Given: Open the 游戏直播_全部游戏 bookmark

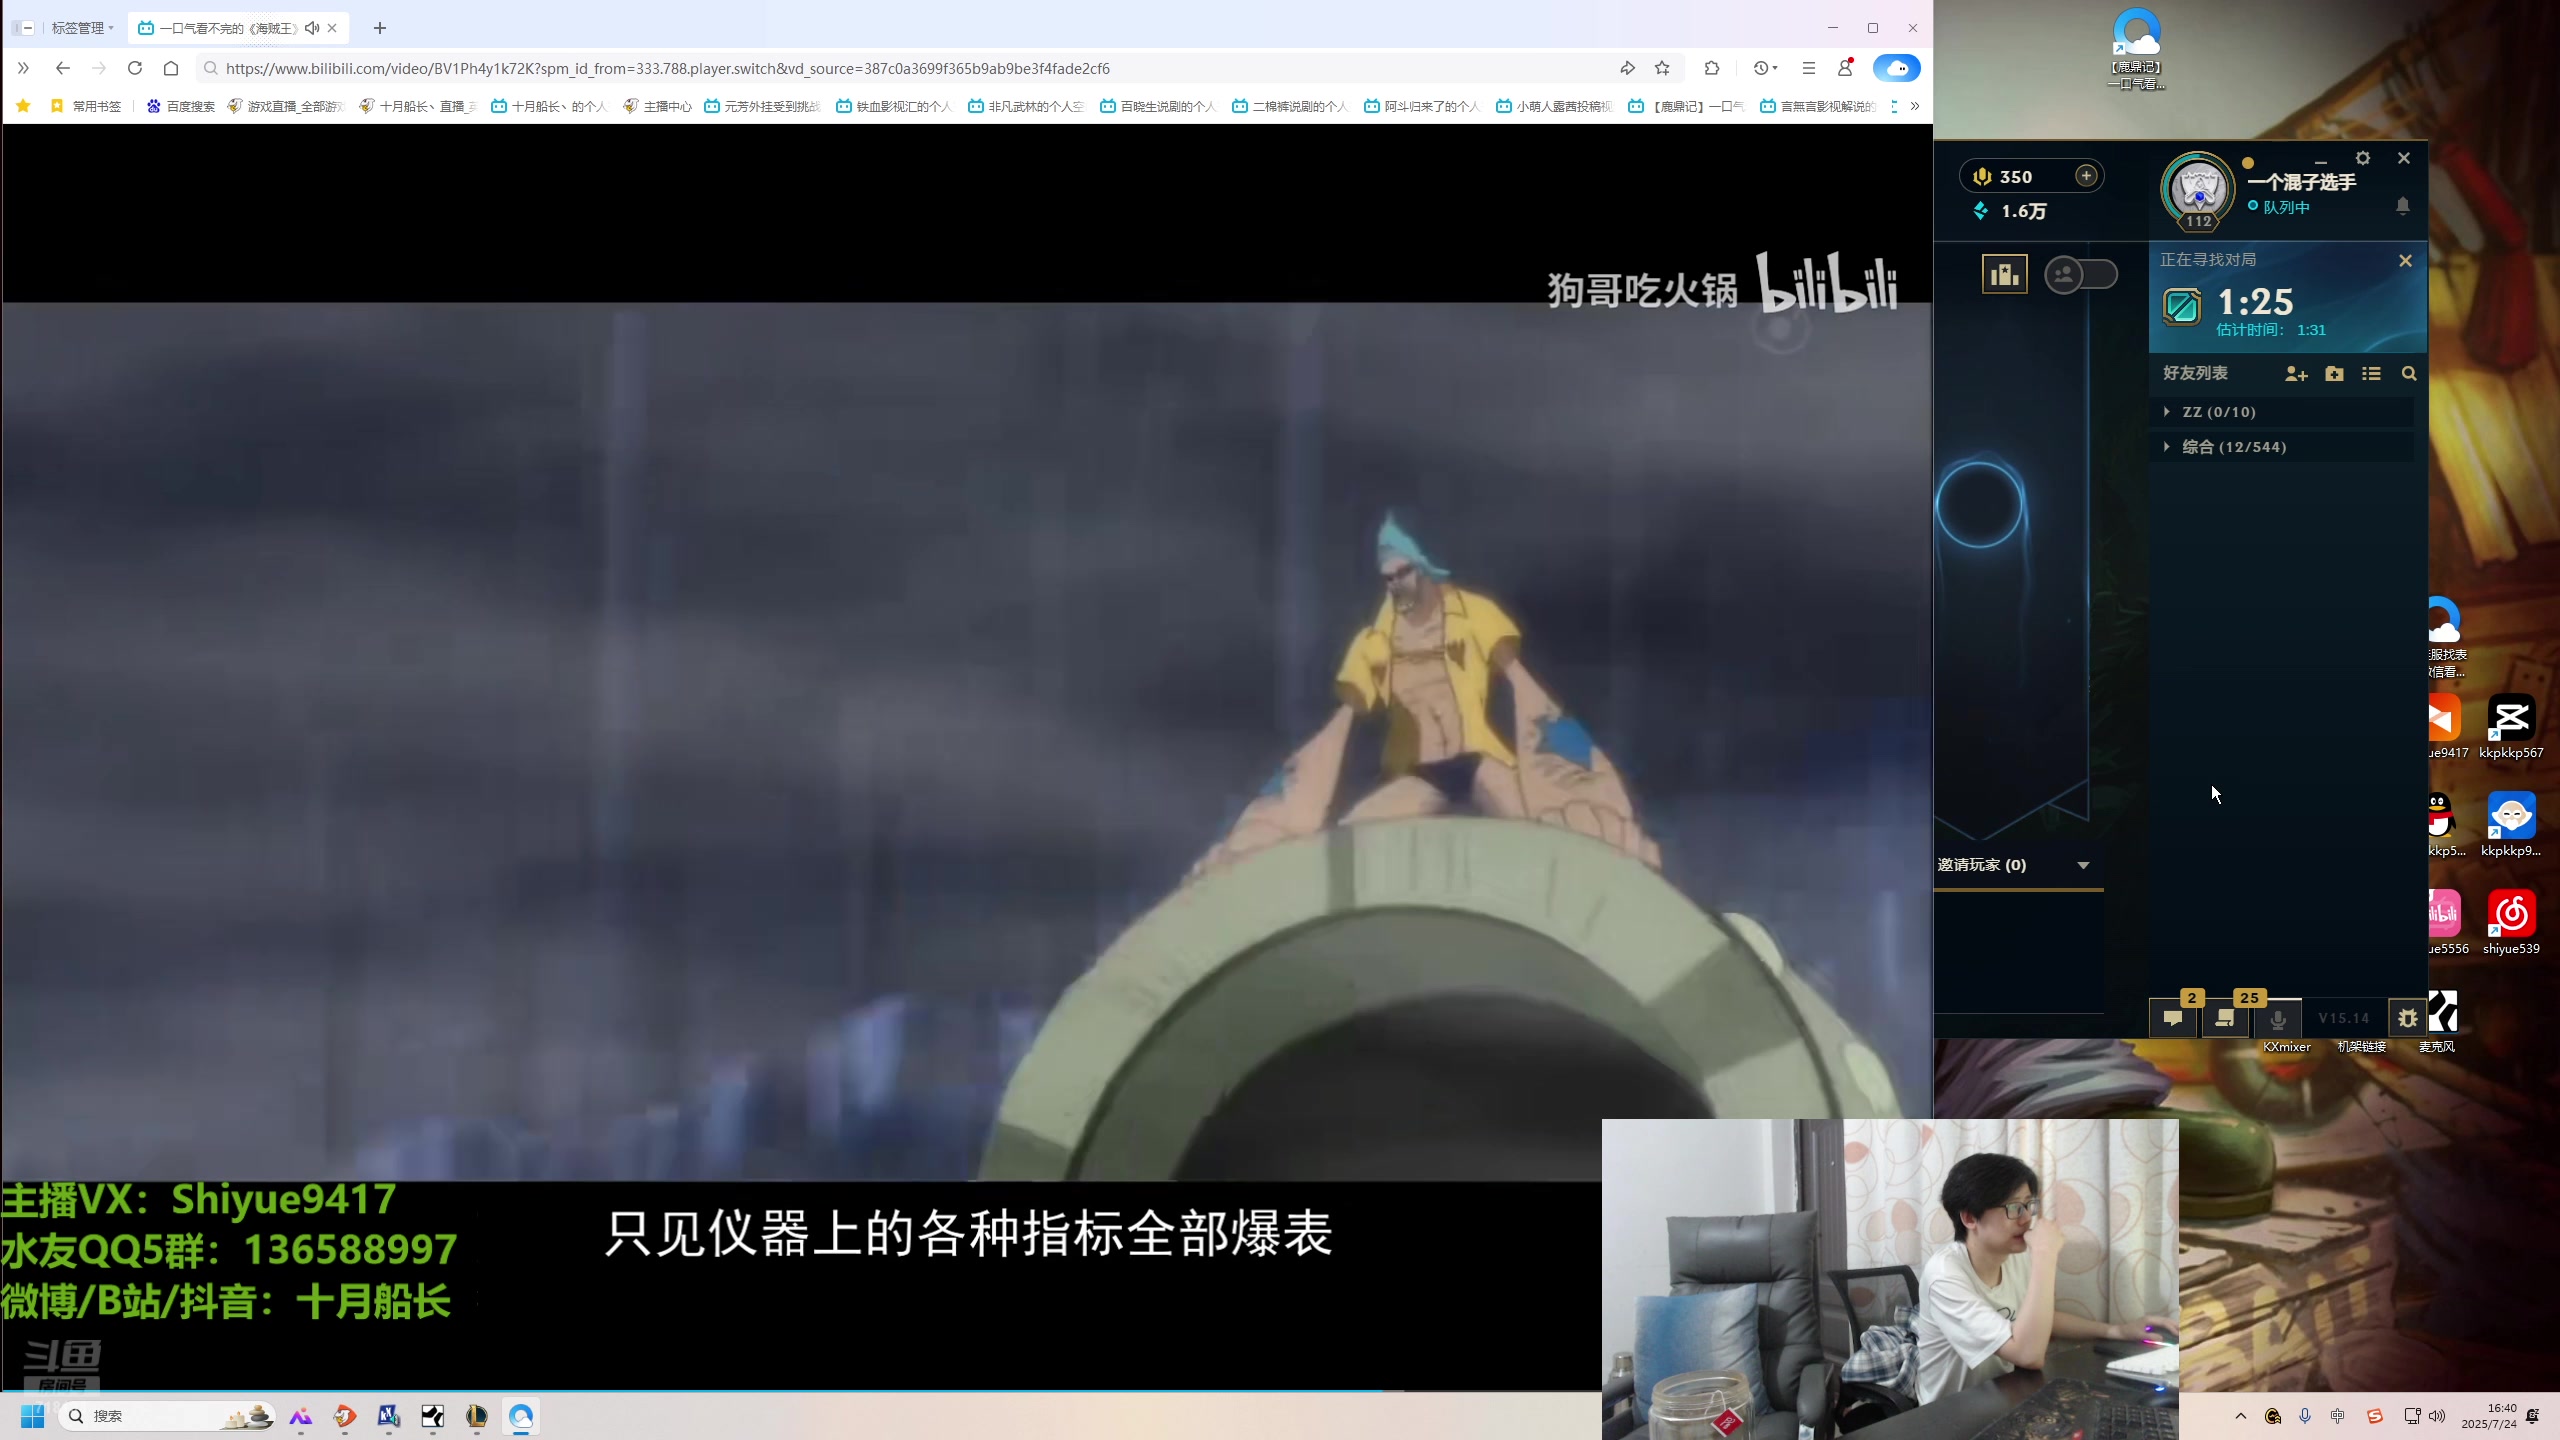Looking at the screenshot, I should tap(286, 106).
